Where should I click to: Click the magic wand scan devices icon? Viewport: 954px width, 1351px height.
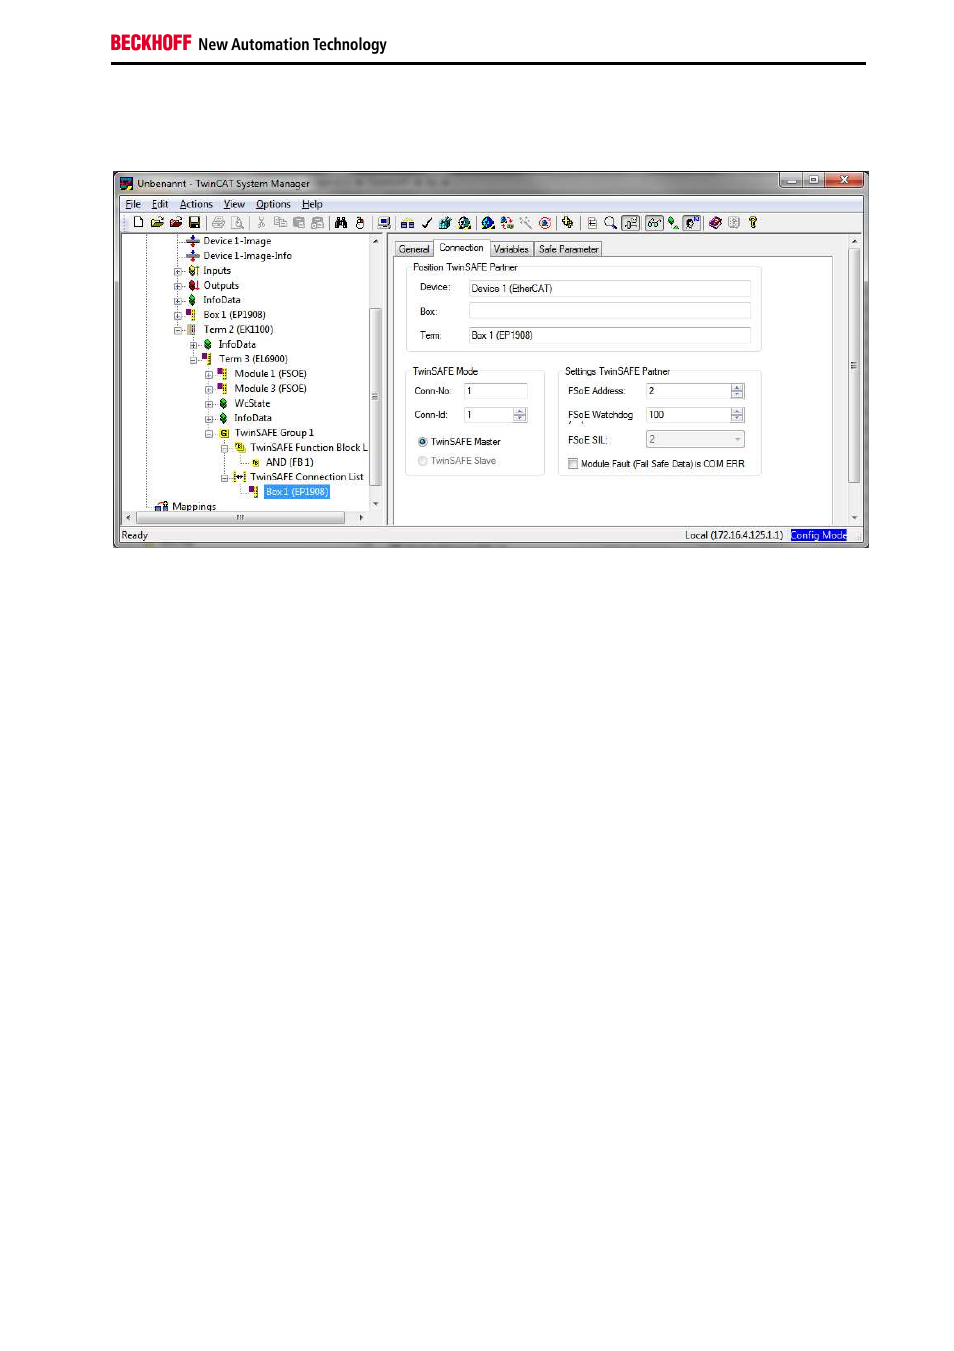[x=525, y=223]
